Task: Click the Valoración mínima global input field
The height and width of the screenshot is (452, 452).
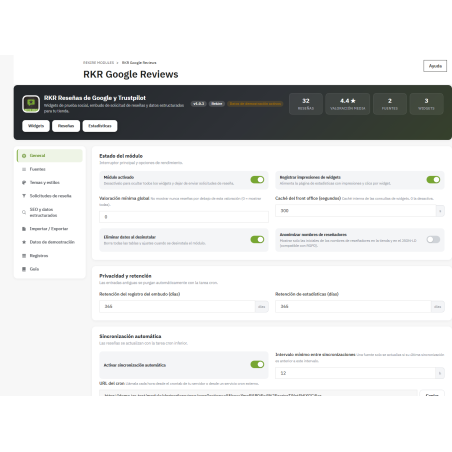Action: pyautogui.click(x=184, y=217)
